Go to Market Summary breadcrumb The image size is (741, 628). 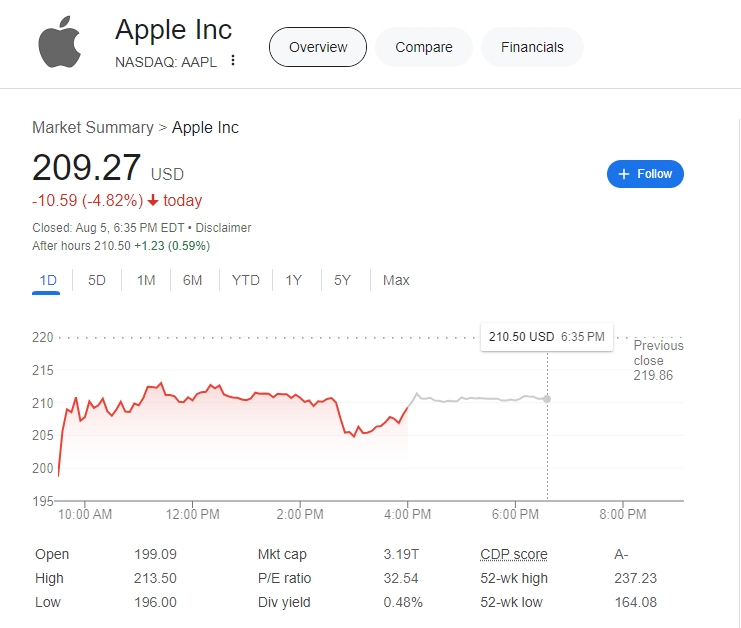pos(93,128)
